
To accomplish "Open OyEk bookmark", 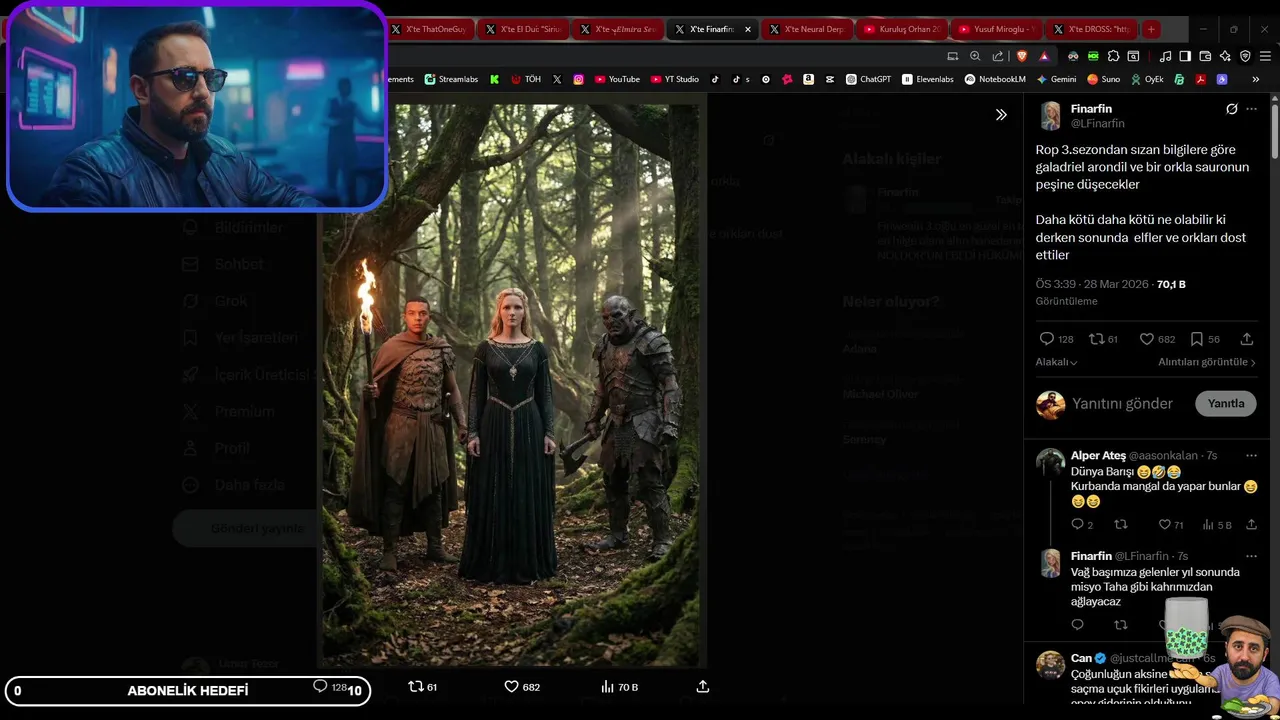I will (x=1147, y=79).
